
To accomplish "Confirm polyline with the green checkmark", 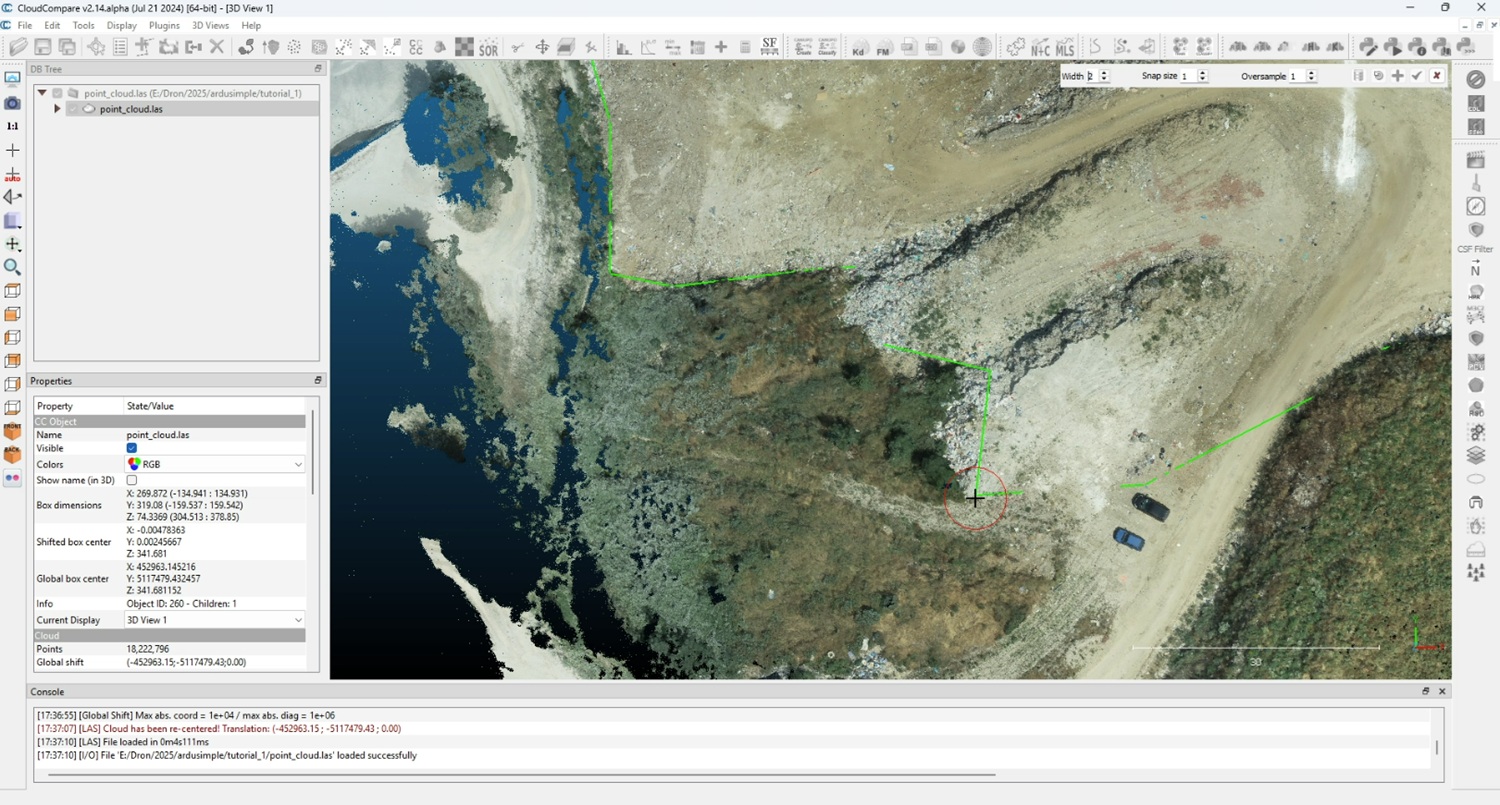I will 1416,76.
